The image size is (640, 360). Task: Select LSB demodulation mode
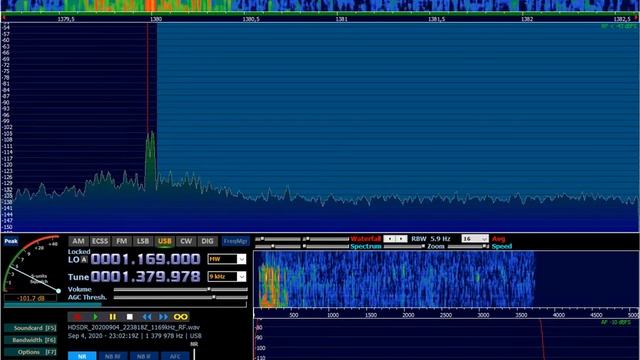[x=143, y=241]
